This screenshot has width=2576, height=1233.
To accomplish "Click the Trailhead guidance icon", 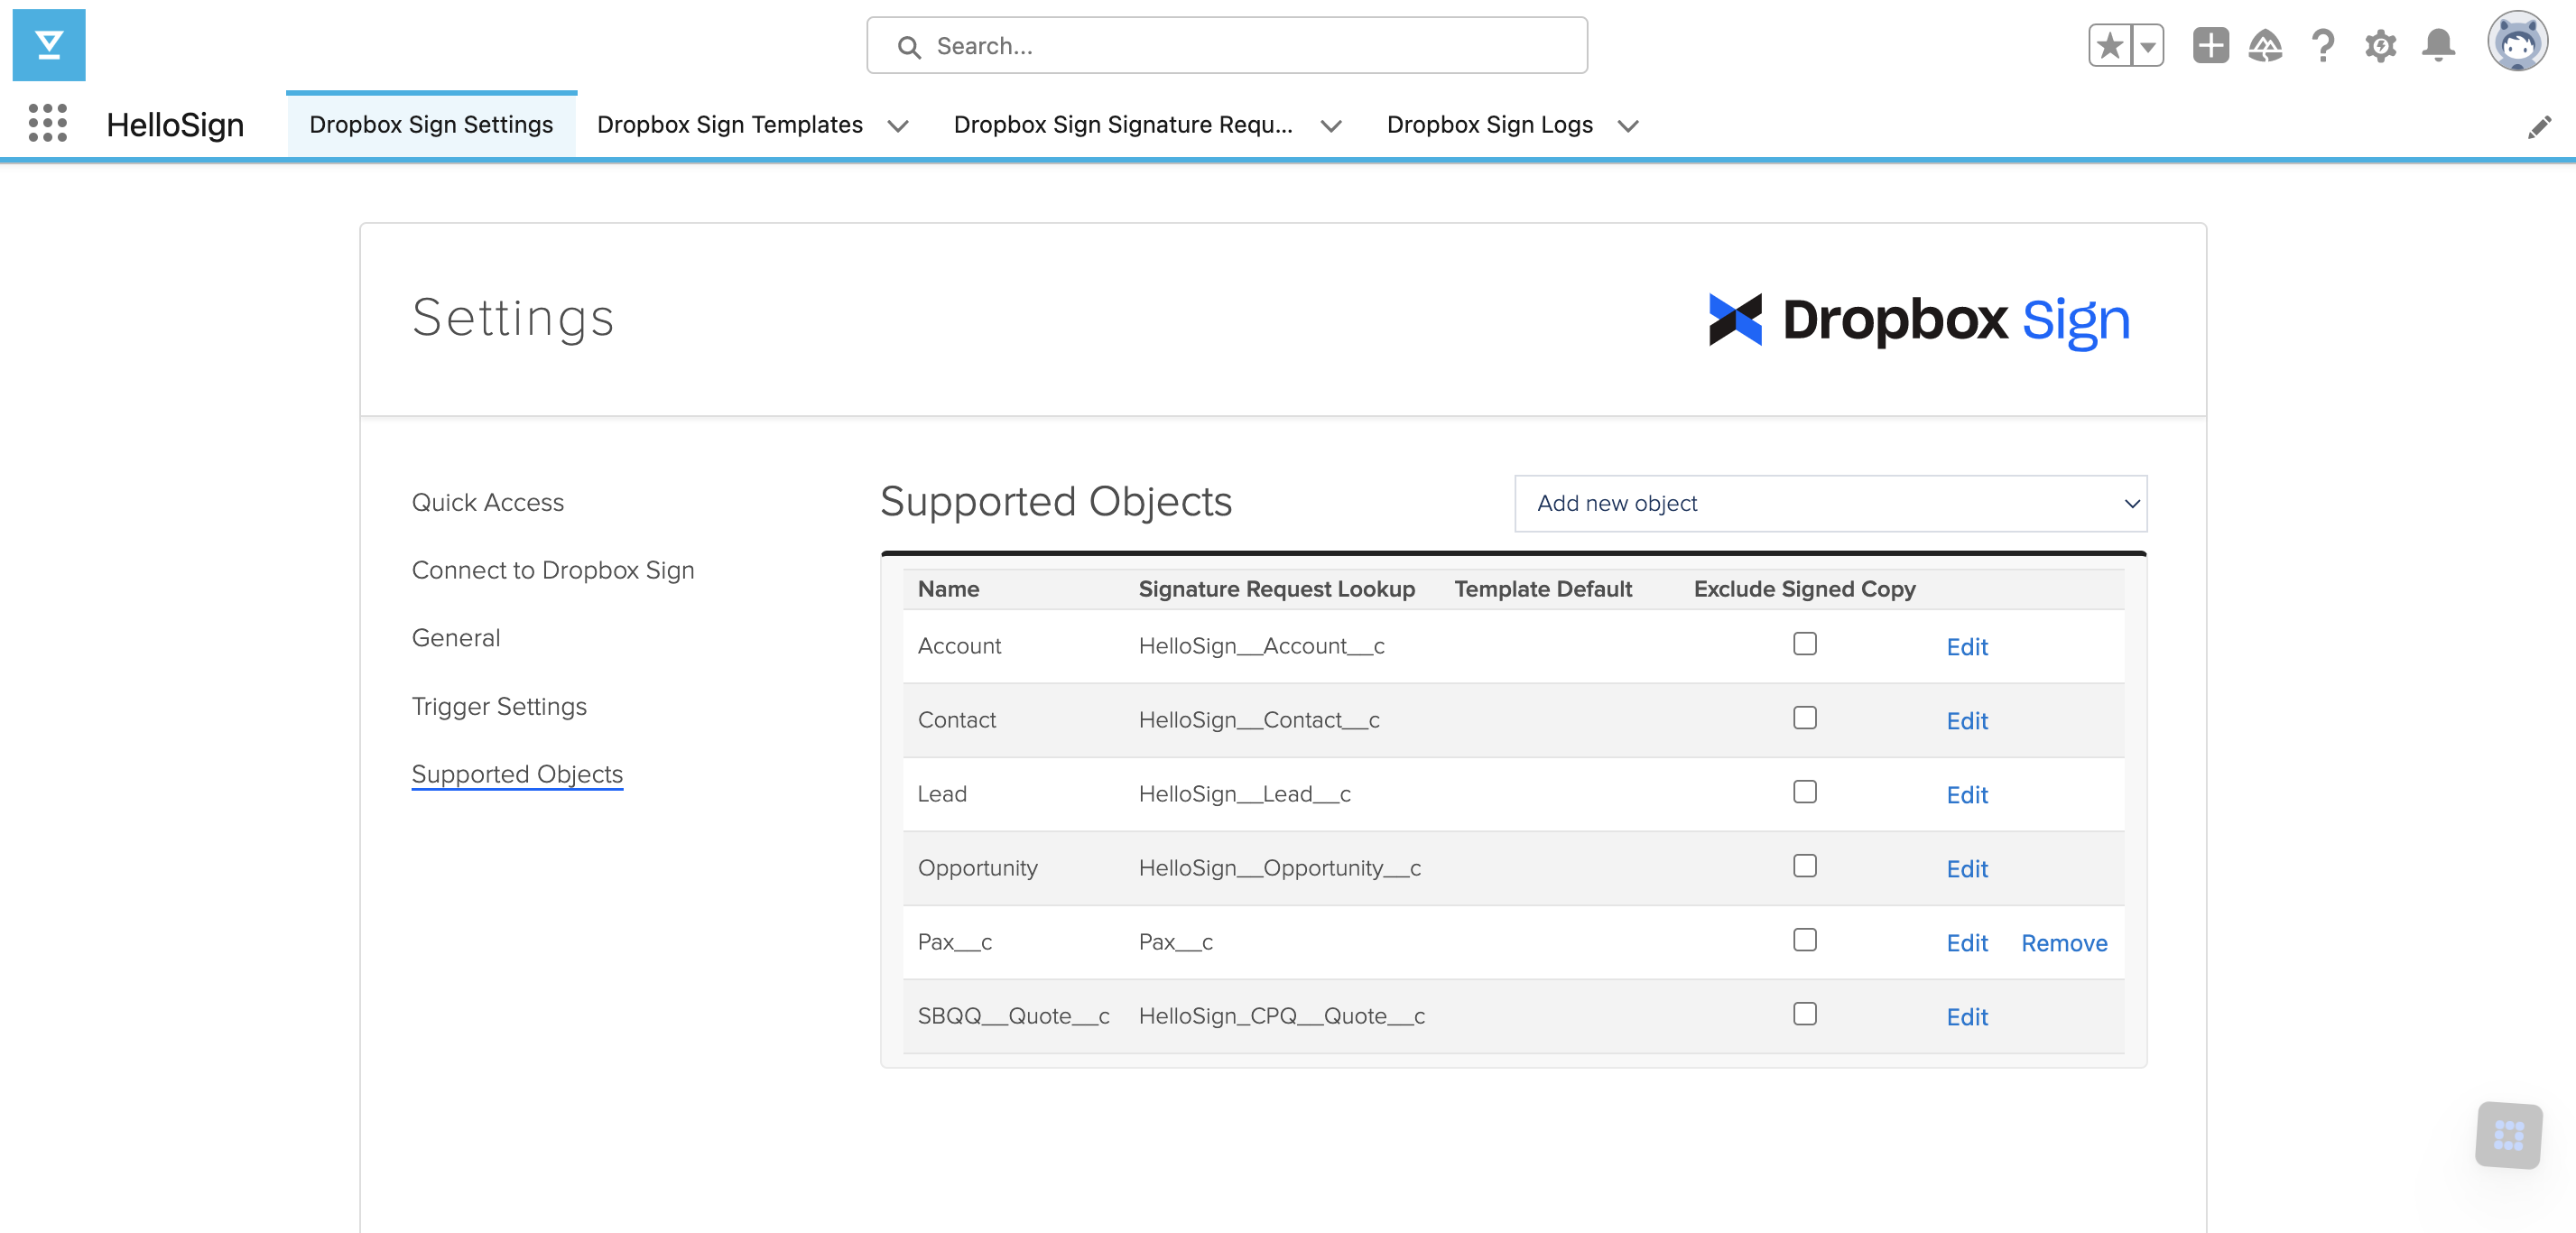I will [2265, 46].
